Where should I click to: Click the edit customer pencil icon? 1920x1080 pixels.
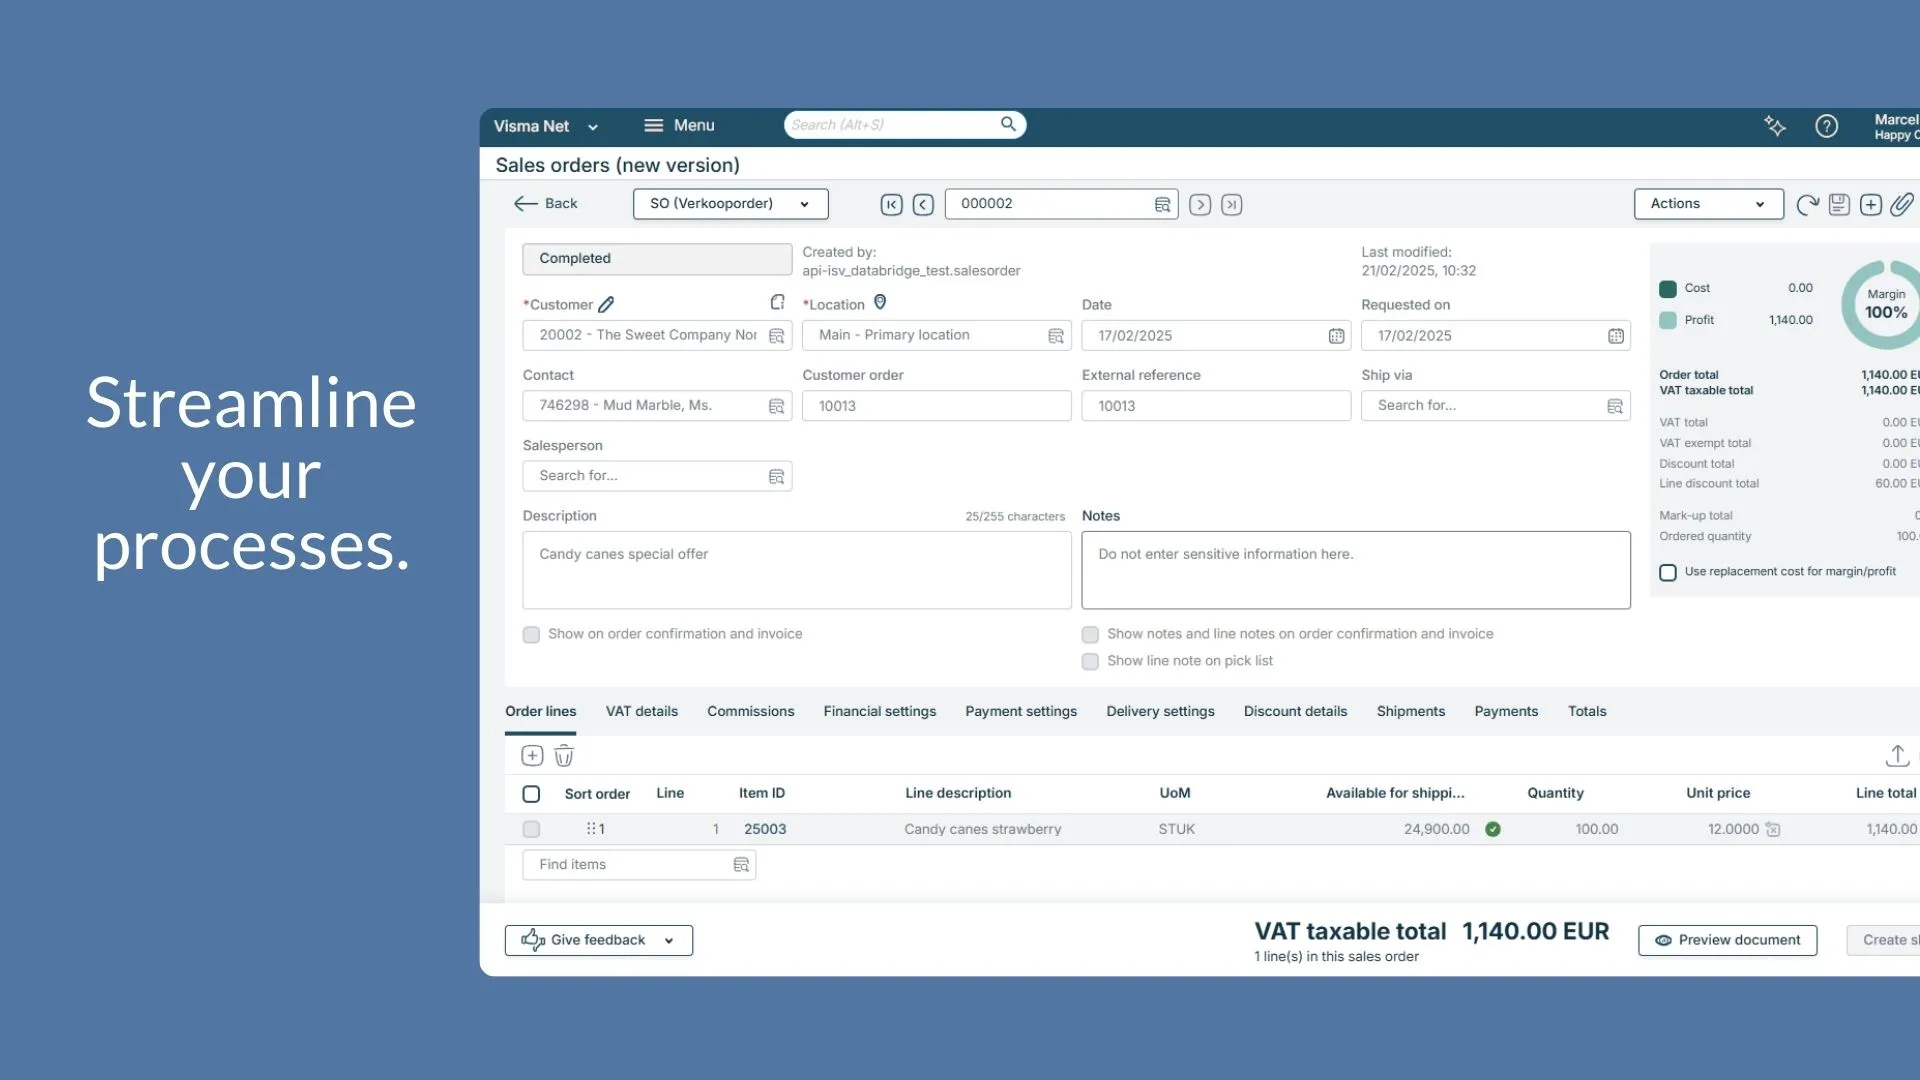coord(606,305)
